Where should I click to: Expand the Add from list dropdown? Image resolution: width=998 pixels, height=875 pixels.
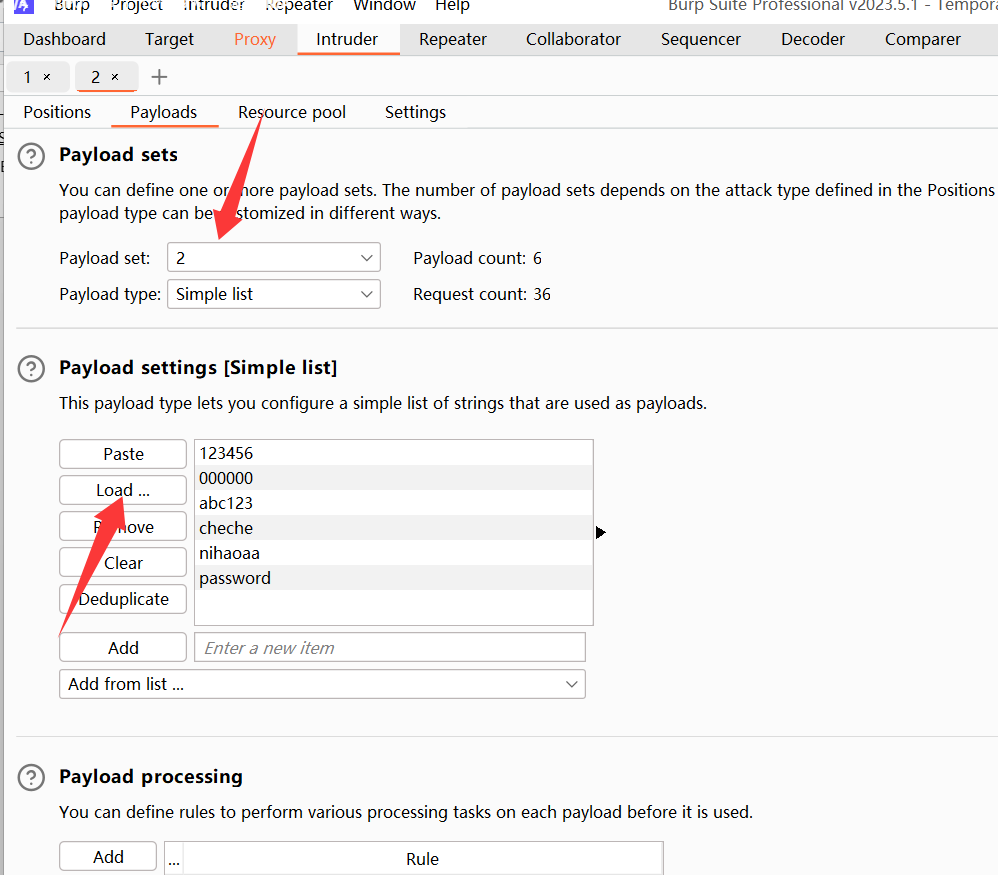tap(322, 684)
